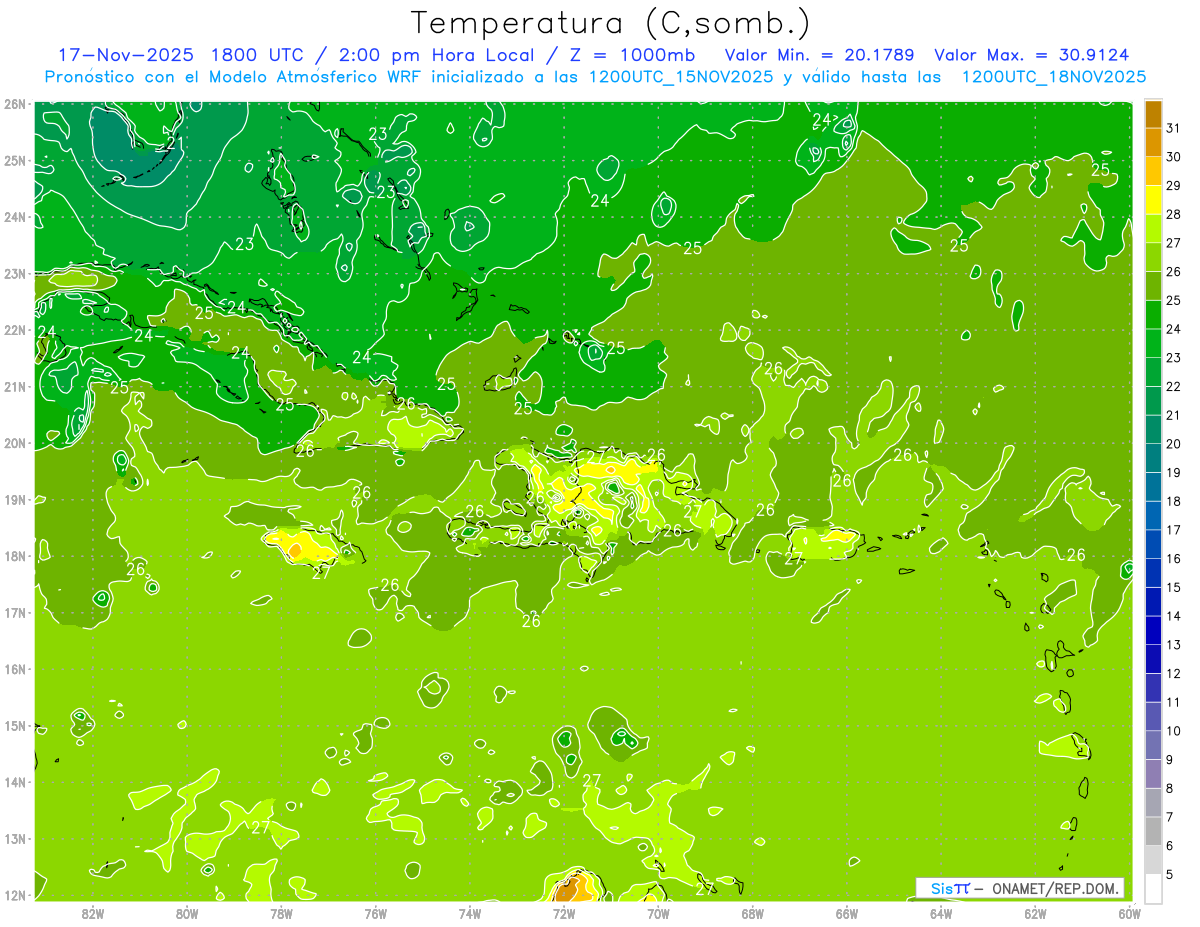Click 'Valor Max. = 30.9124' text
The width and height of the screenshot is (1200, 927).
1033,55
